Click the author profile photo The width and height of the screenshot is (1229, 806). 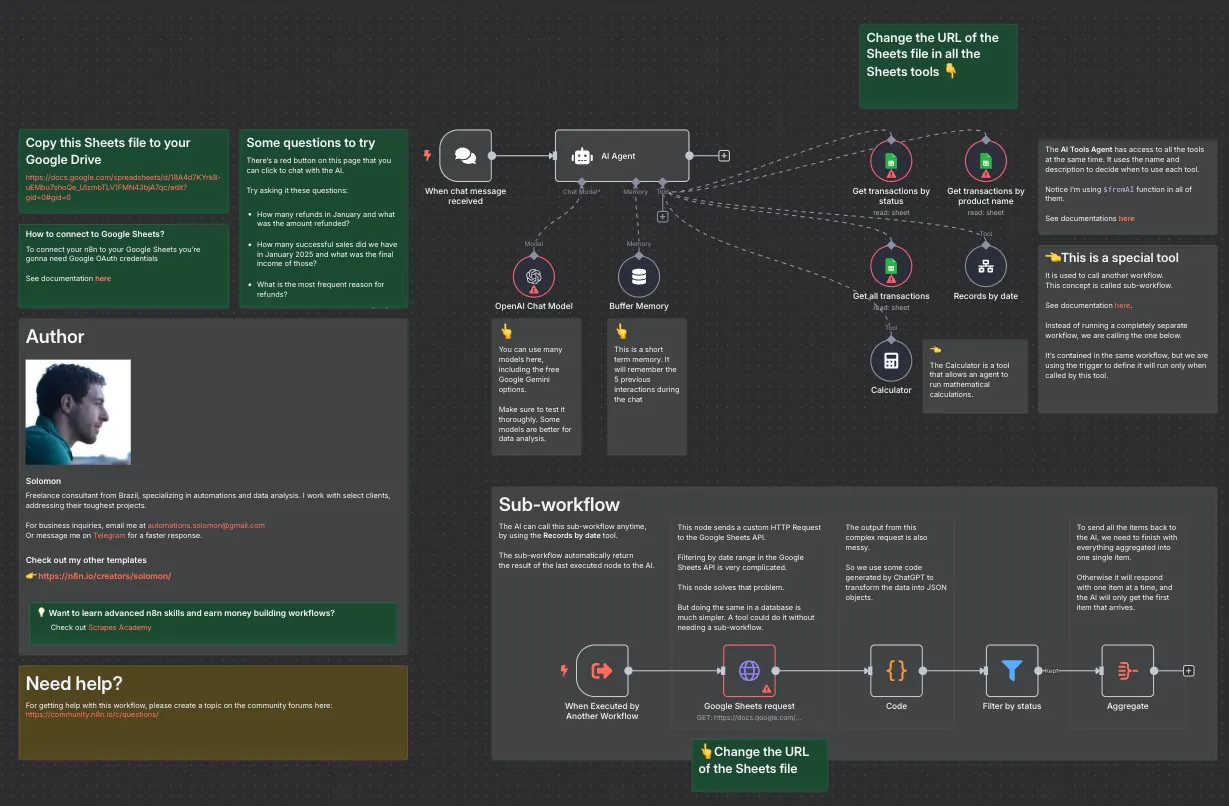coord(78,412)
